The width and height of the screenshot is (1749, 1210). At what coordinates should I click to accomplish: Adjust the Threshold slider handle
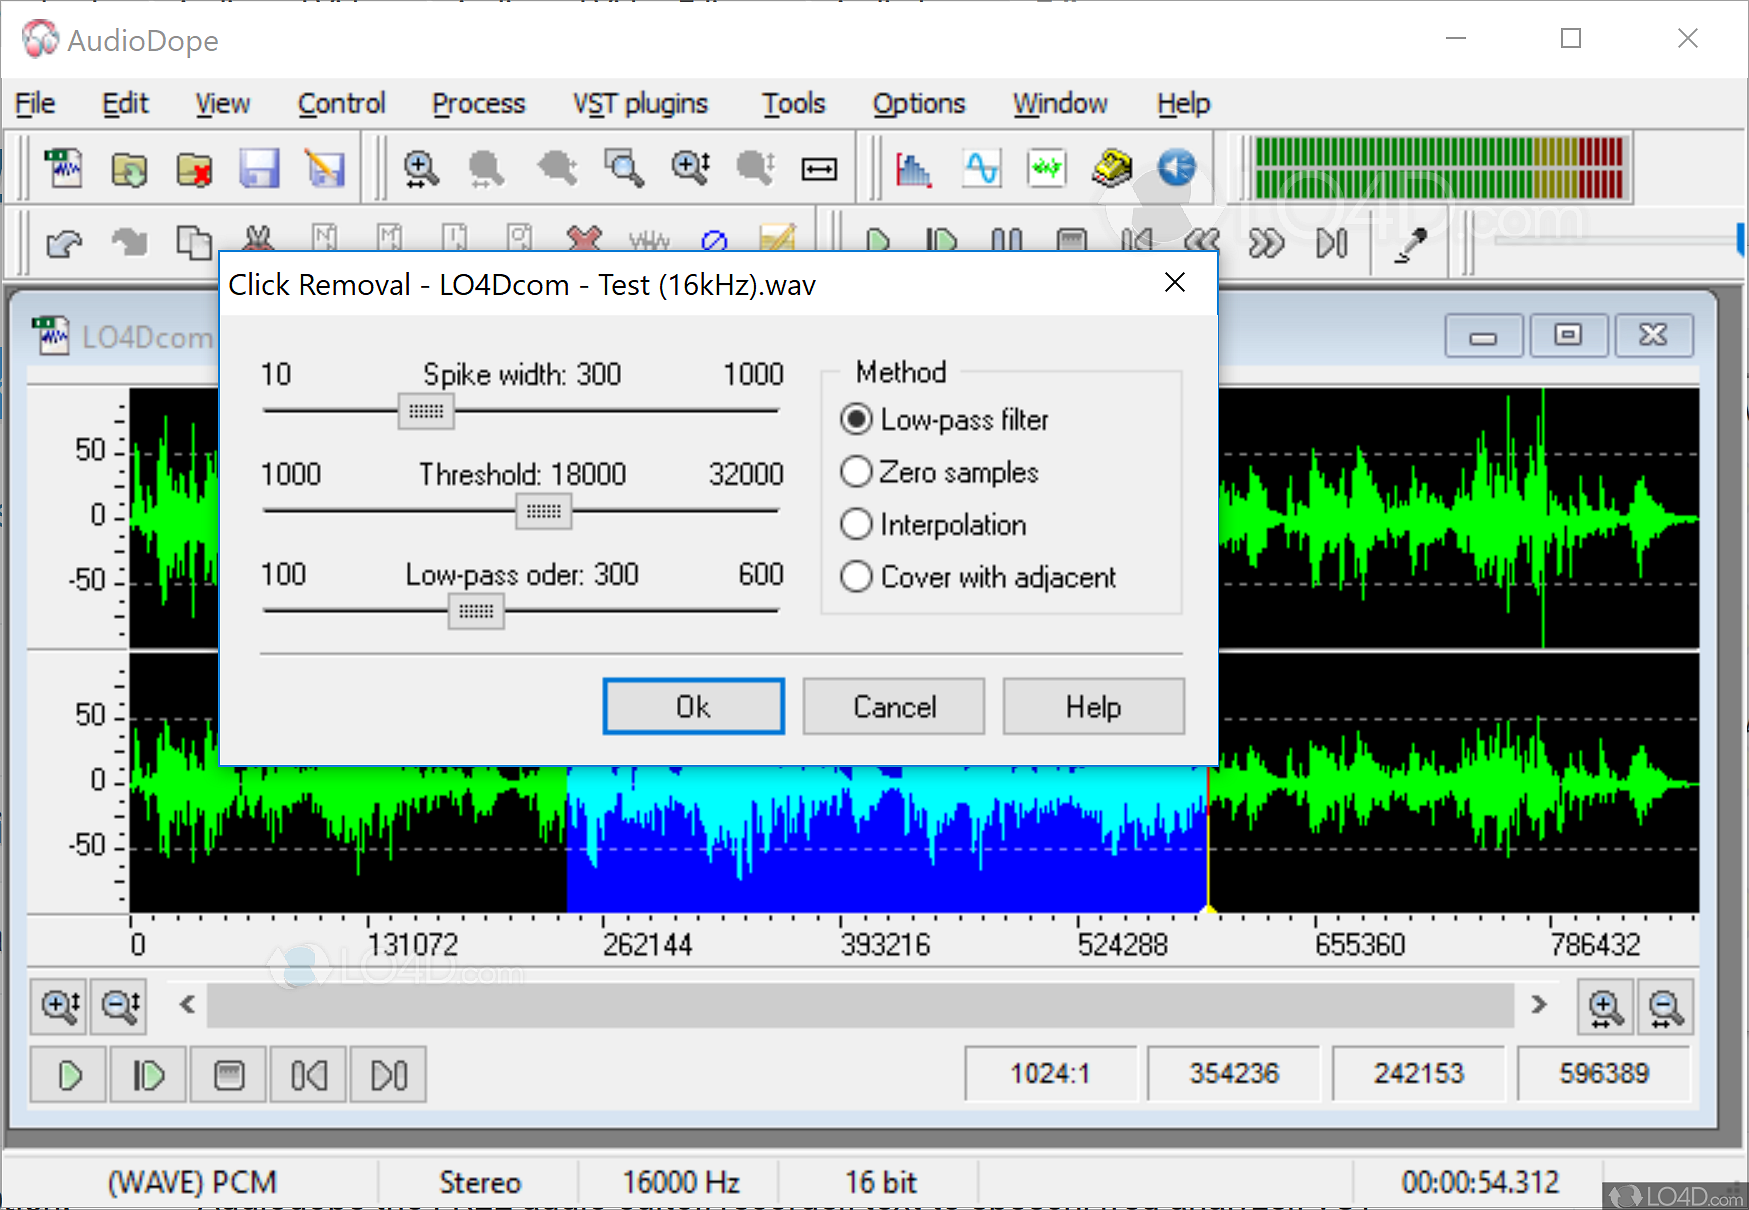coord(543,511)
